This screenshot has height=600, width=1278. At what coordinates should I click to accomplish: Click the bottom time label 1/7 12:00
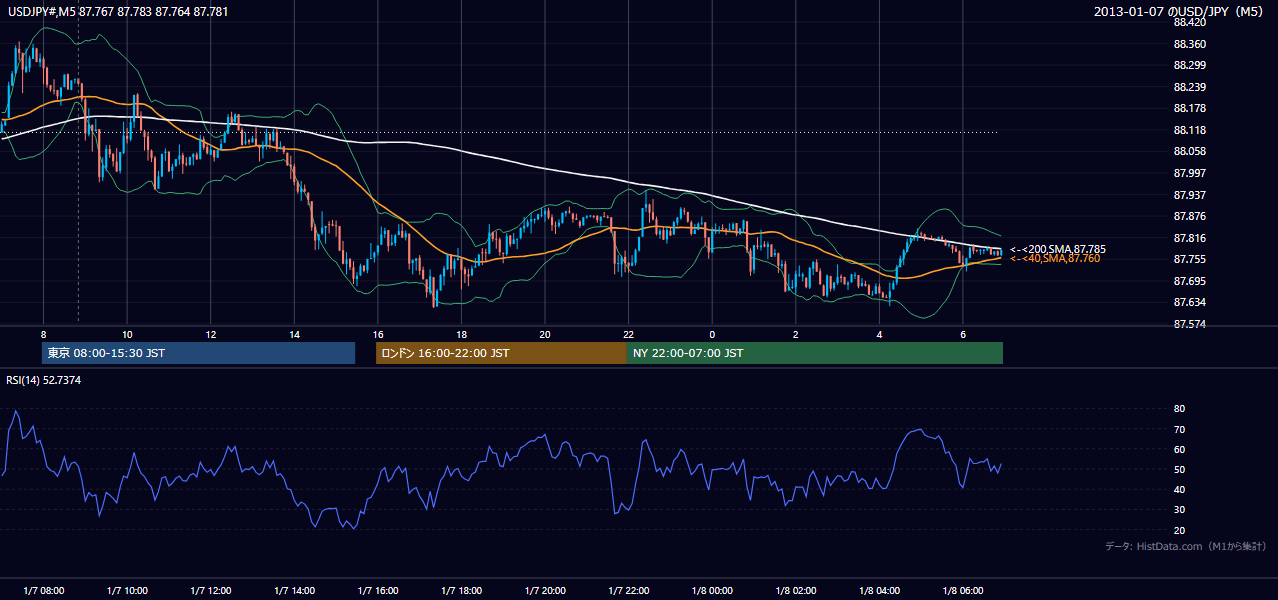pos(210,590)
